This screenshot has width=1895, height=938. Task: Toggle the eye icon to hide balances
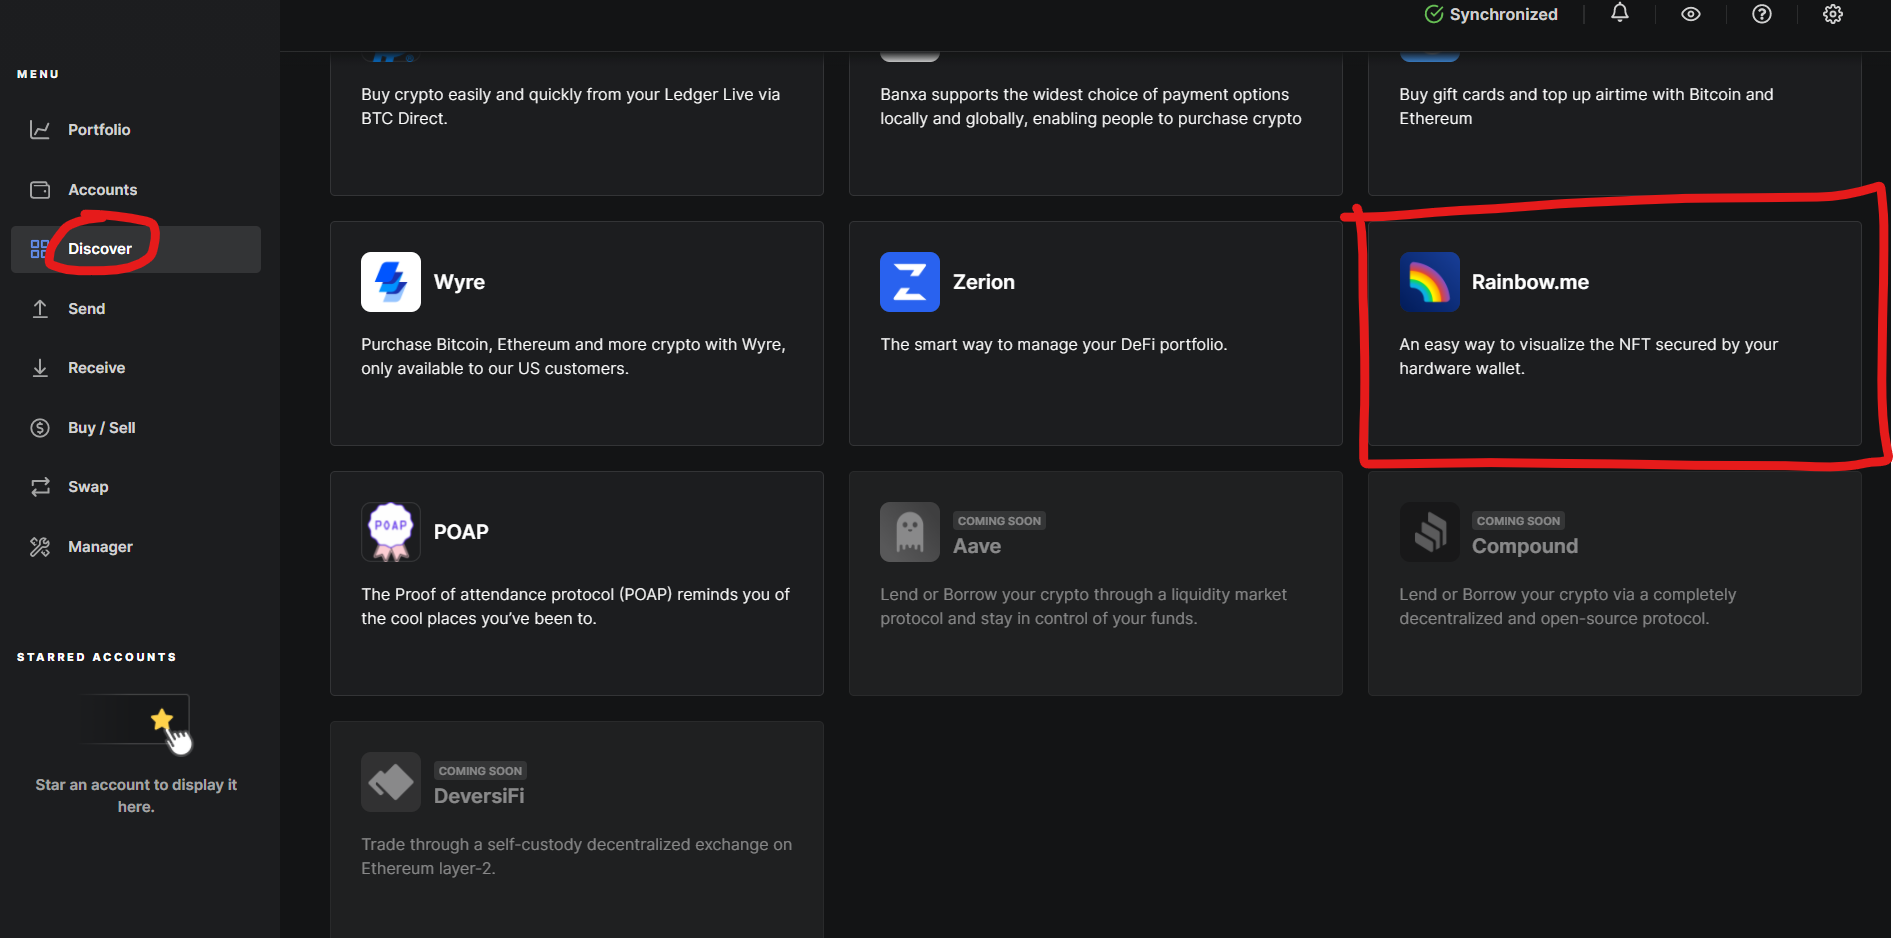(x=1690, y=14)
